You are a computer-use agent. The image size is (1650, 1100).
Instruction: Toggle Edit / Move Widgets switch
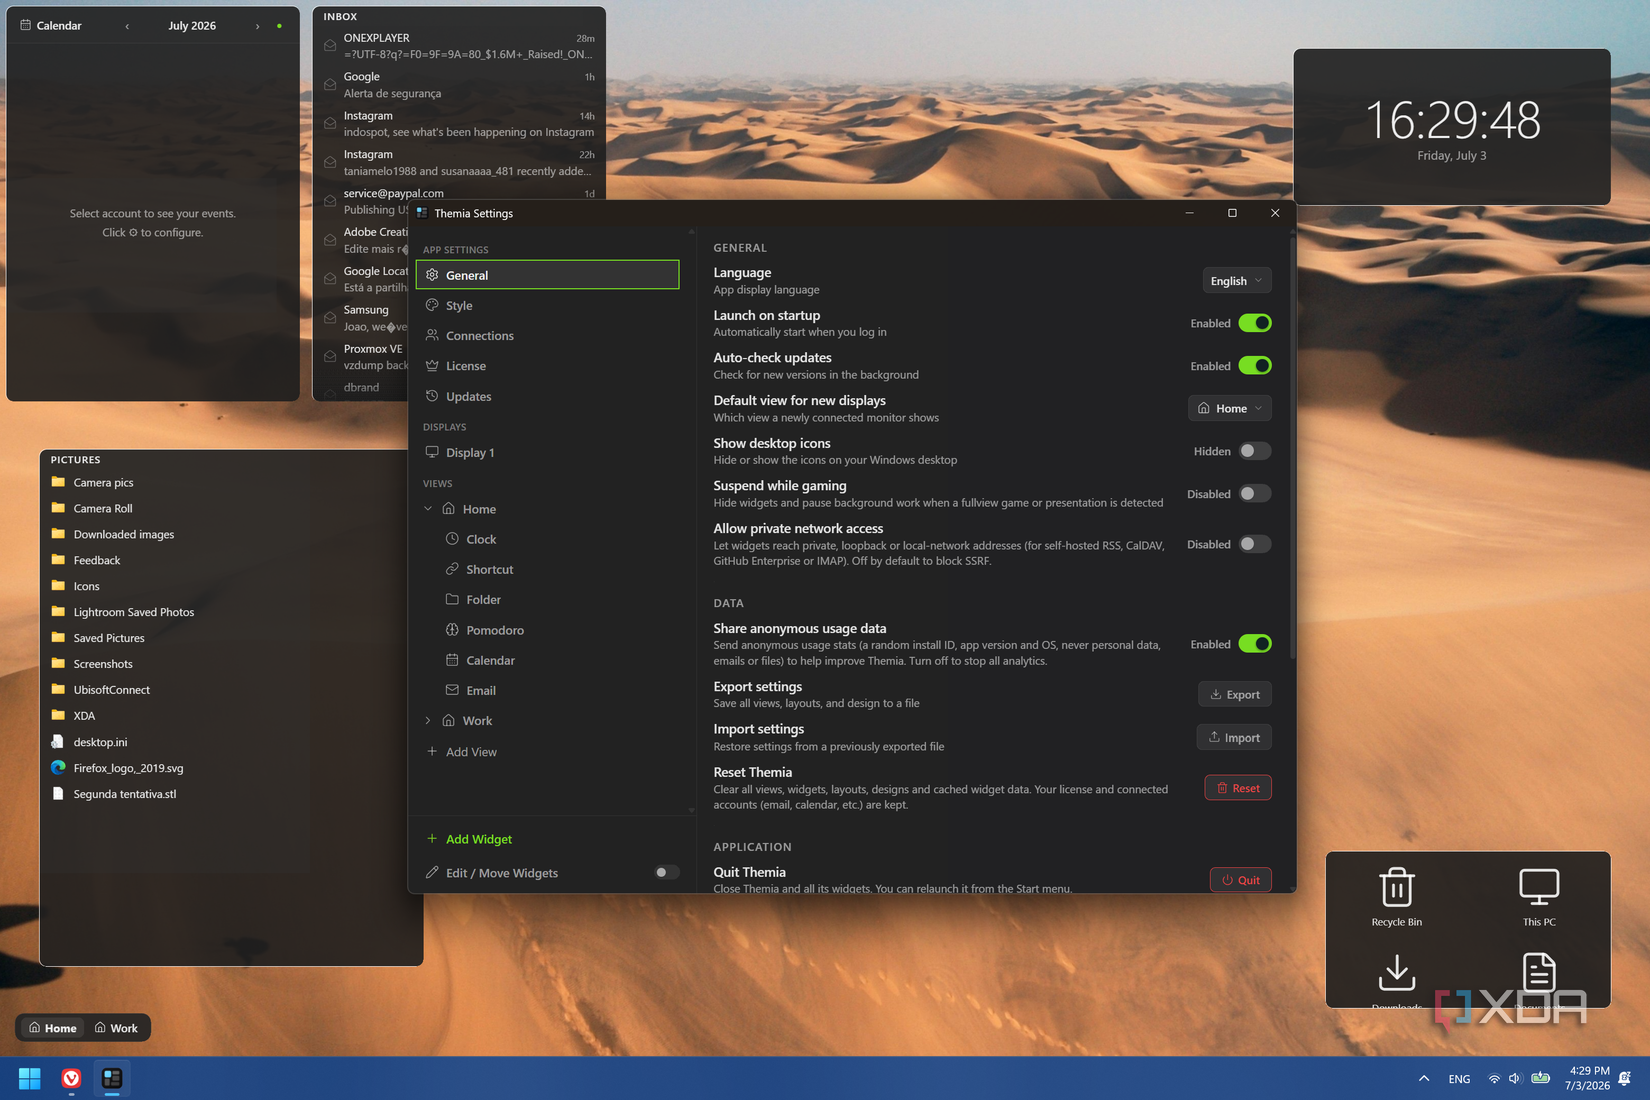666,873
